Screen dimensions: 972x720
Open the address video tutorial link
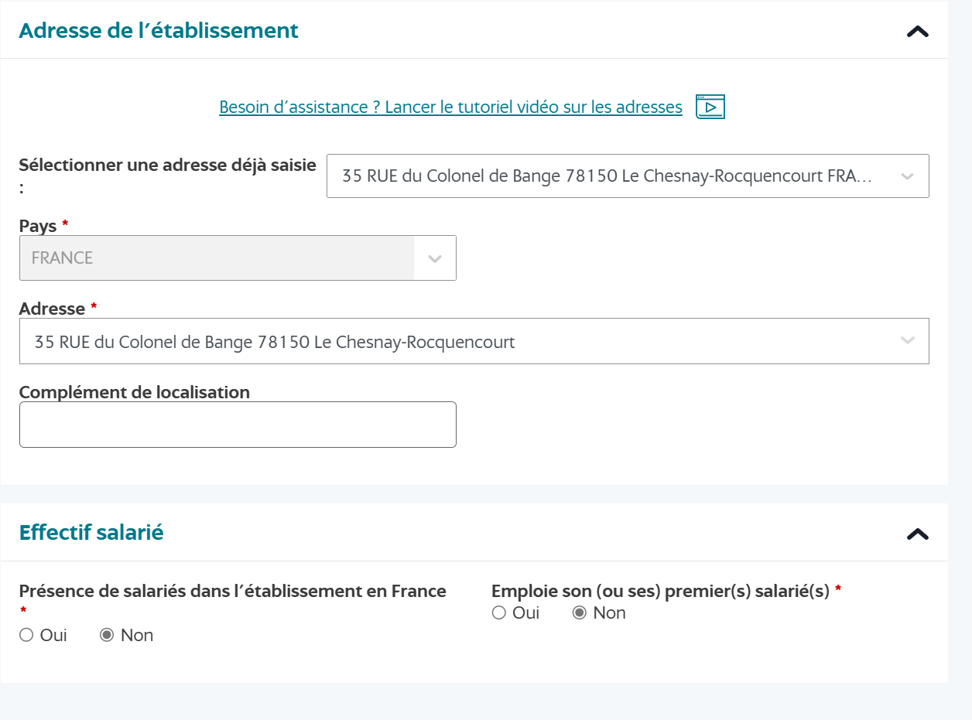450,107
